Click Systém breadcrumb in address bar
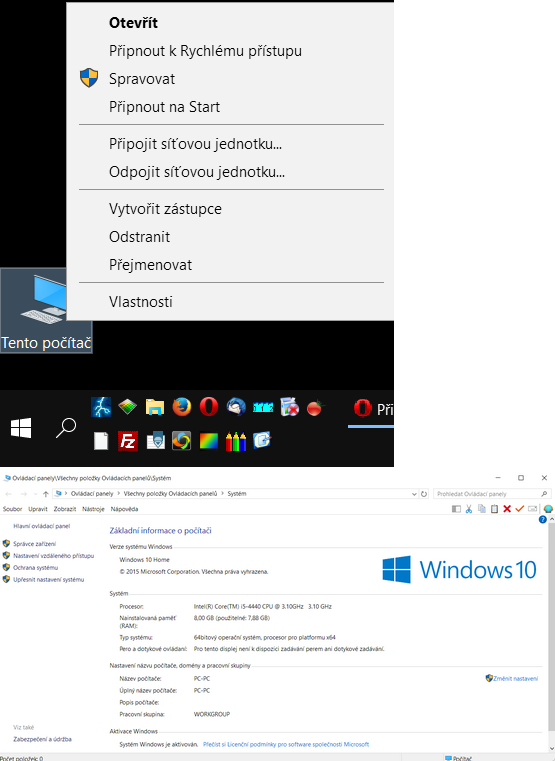The image size is (555, 761). click(x=237, y=494)
